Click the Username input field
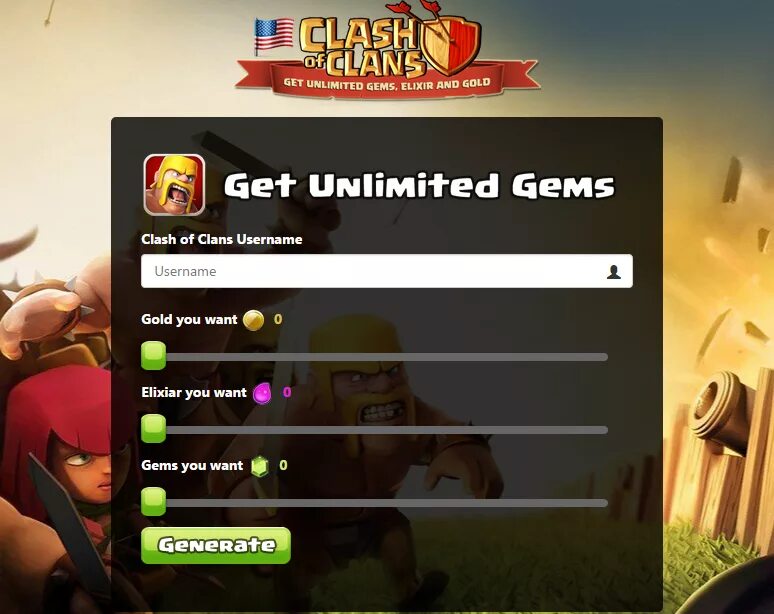This screenshot has width=774, height=614. tap(387, 271)
